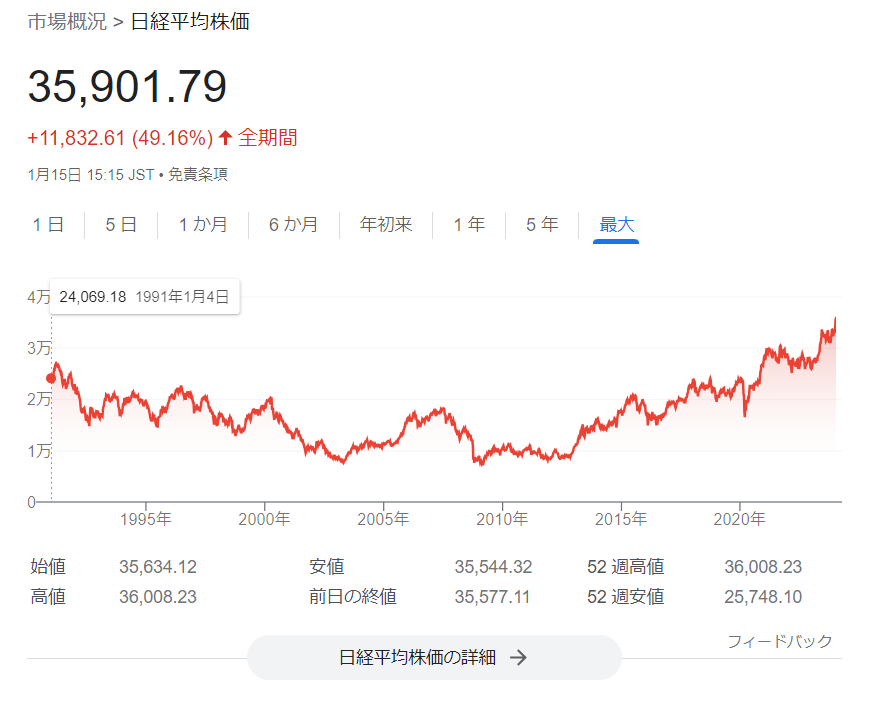The height and width of the screenshot is (705, 888).
Task: Switch chart to 5日 range
Action: click(121, 225)
